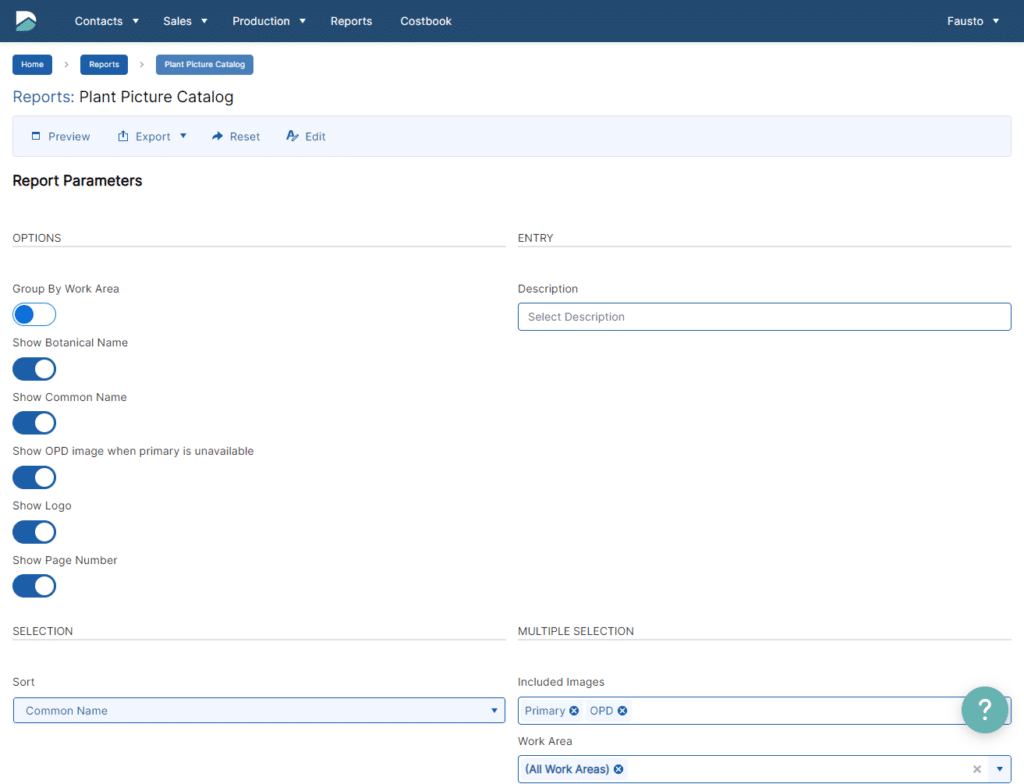Viewport: 1024px width, 784px height.
Task: Click the Home breadcrumb button
Action: click(x=32, y=65)
